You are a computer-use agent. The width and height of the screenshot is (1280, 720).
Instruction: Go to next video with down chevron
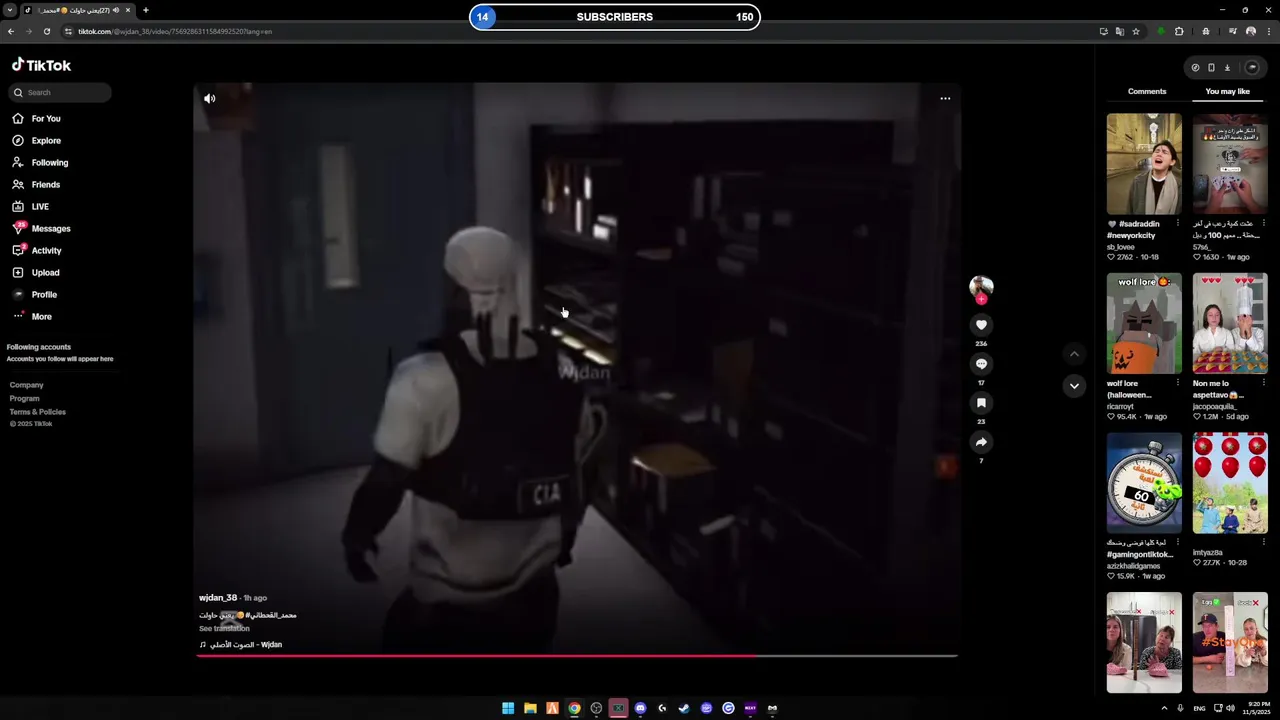(1074, 386)
